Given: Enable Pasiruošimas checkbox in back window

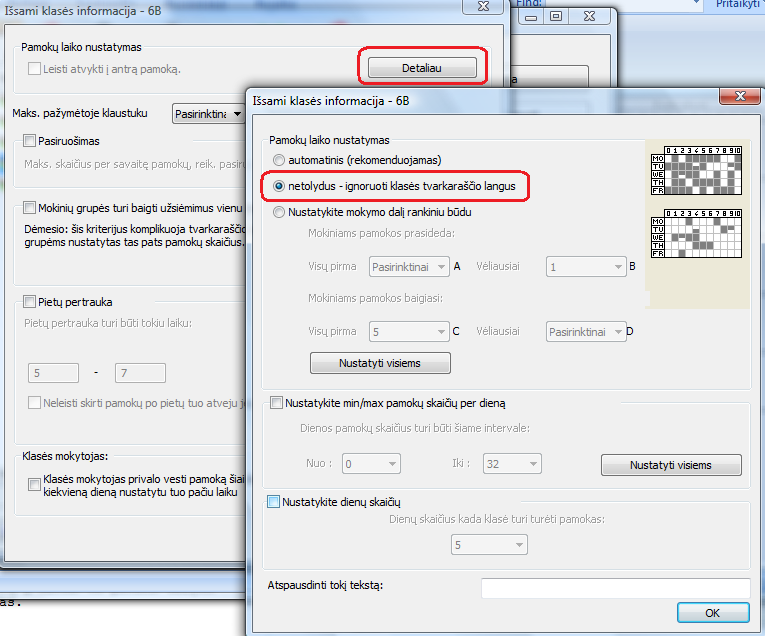Looking at the screenshot, I should pos(29,141).
